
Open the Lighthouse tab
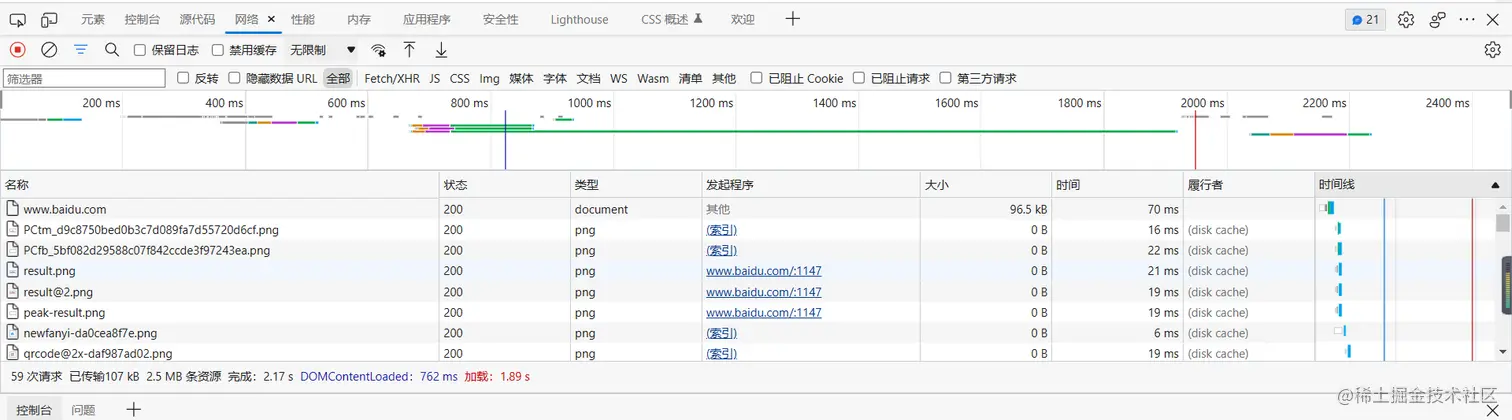pyautogui.click(x=579, y=19)
